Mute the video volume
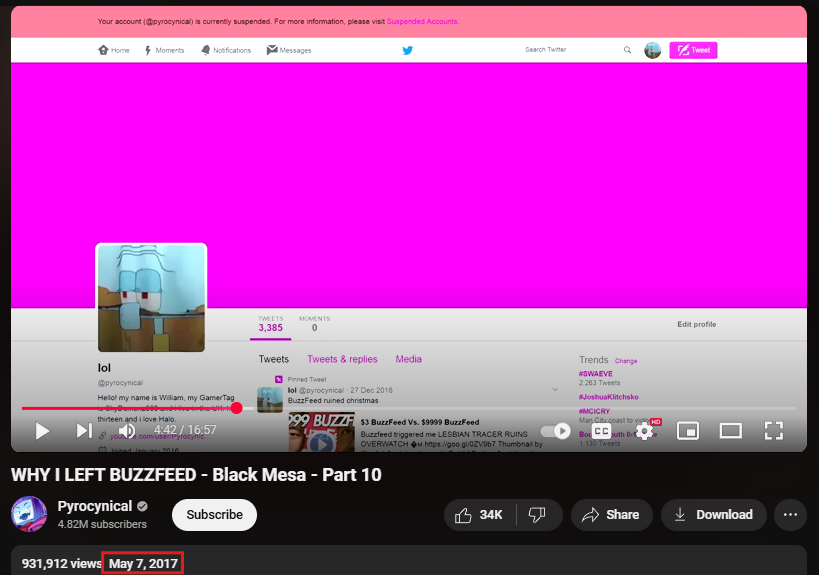Screen dimensions: 819x575 click(x=127, y=431)
